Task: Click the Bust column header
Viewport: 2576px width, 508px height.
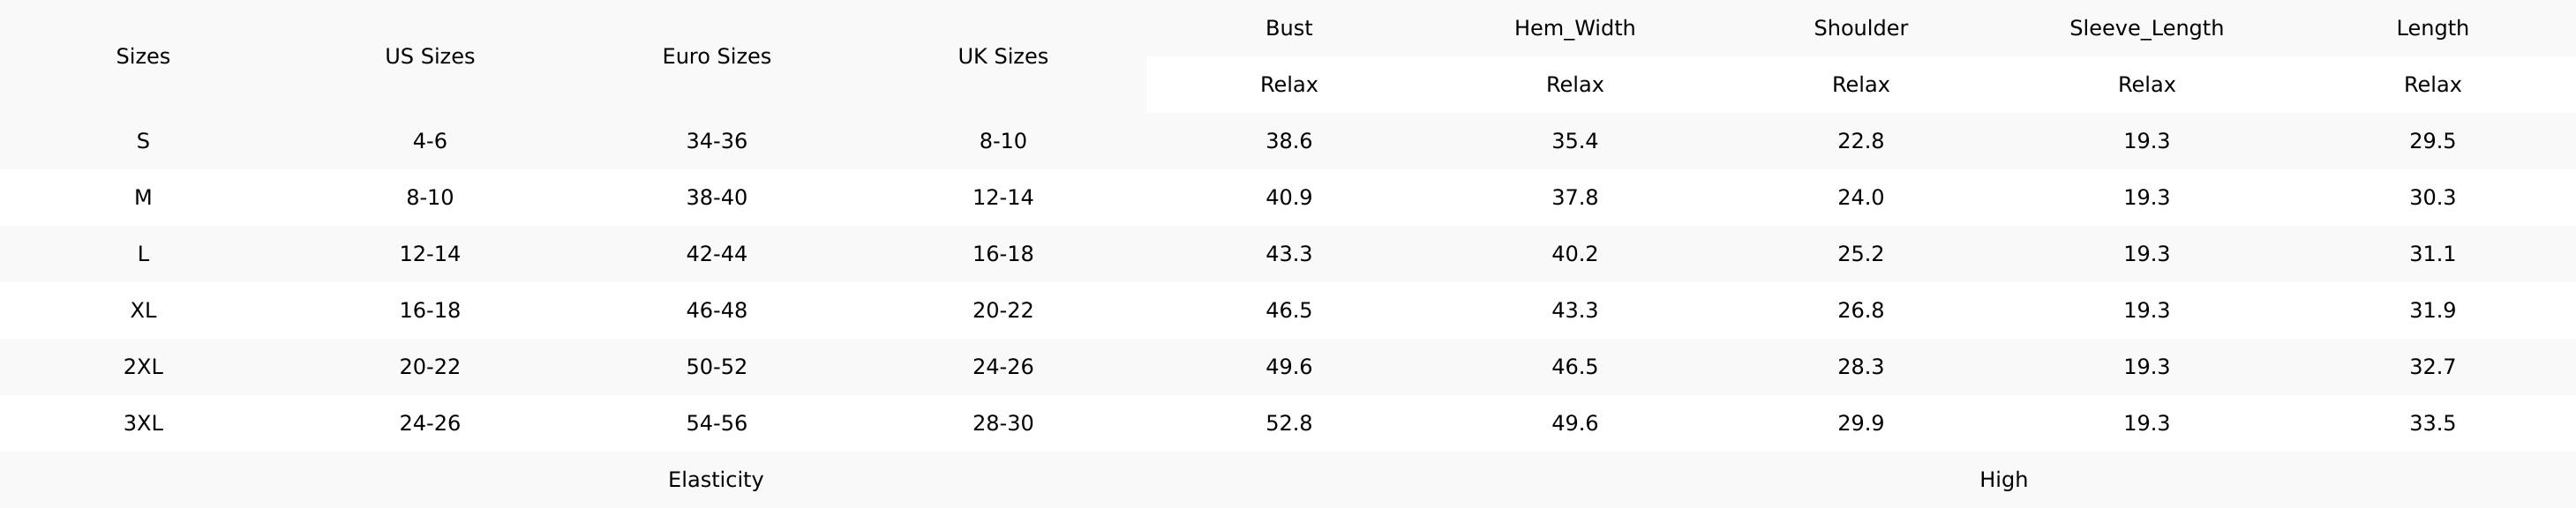Action: pyautogui.click(x=1288, y=28)
